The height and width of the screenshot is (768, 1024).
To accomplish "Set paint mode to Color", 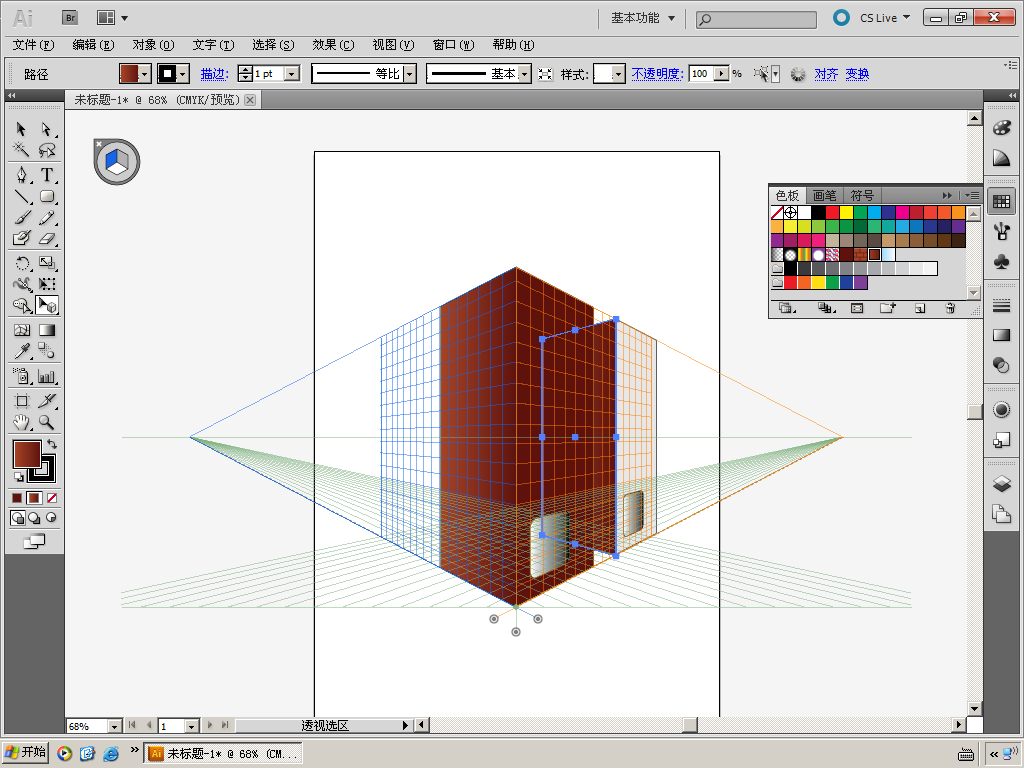I will click(x=17, y=498).
